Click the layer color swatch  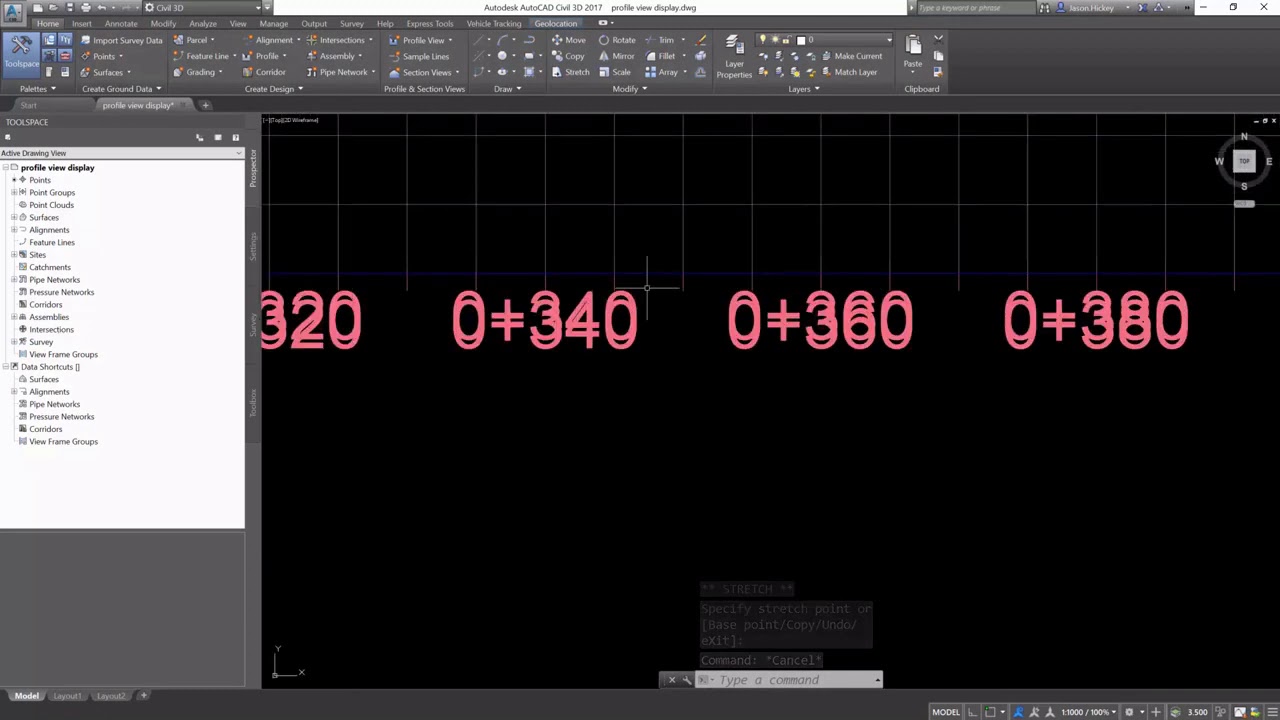tap(801, 40)
